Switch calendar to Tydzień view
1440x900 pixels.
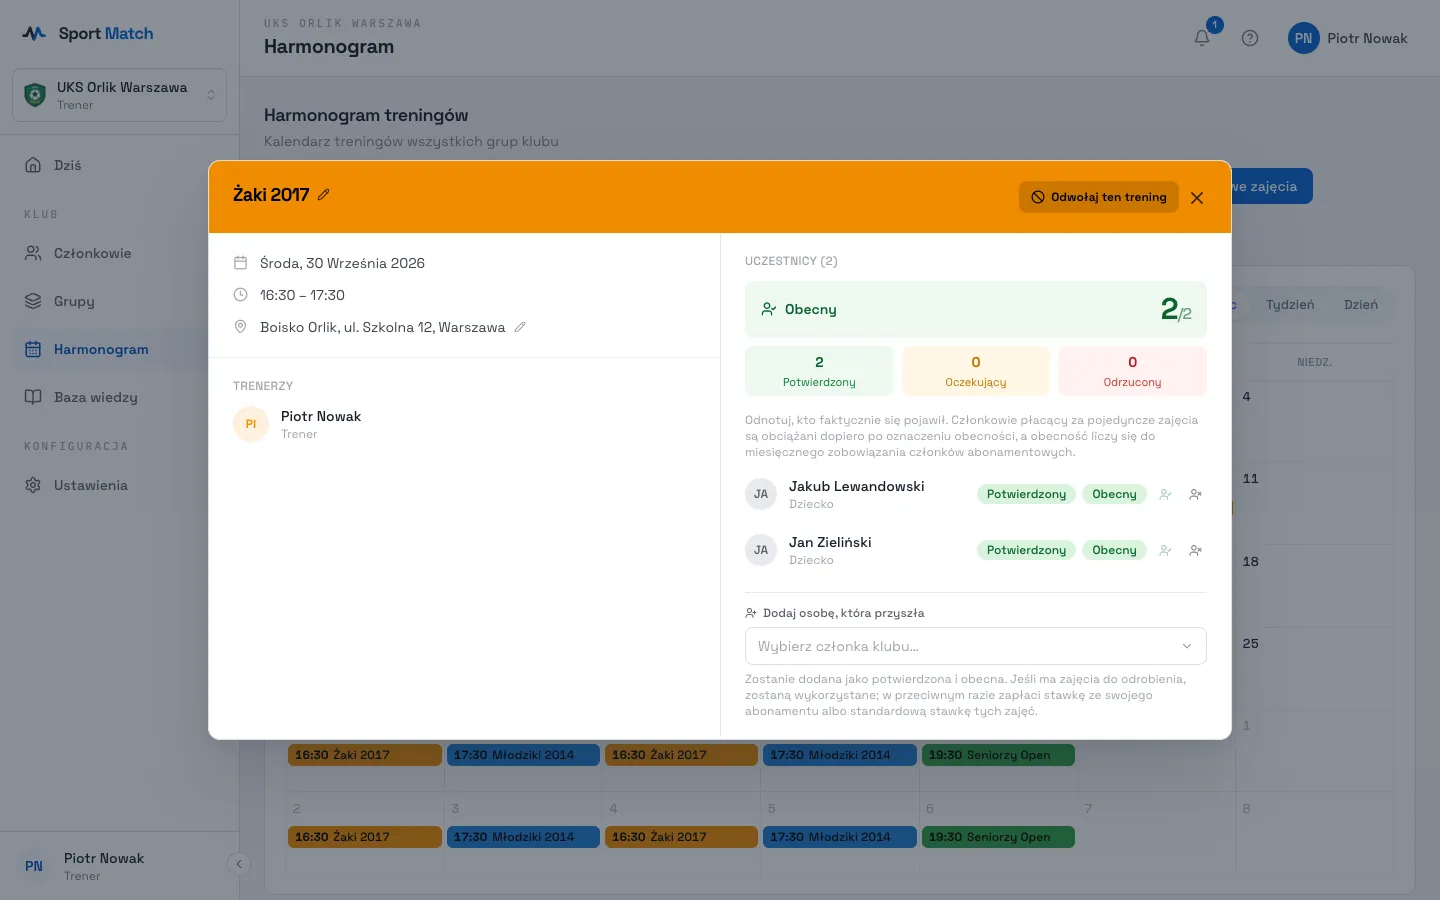click(x=1290, y=305)
